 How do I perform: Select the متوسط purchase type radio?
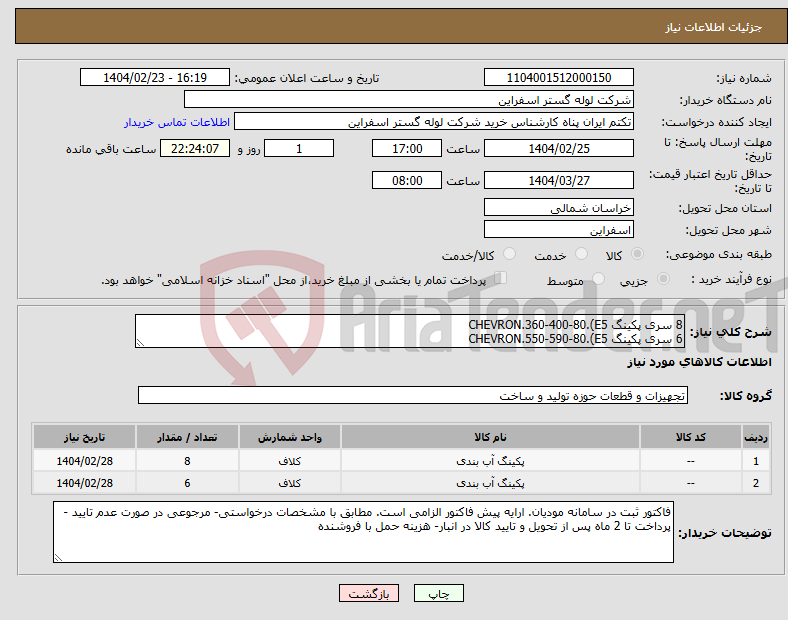click(x=598, y=279)
